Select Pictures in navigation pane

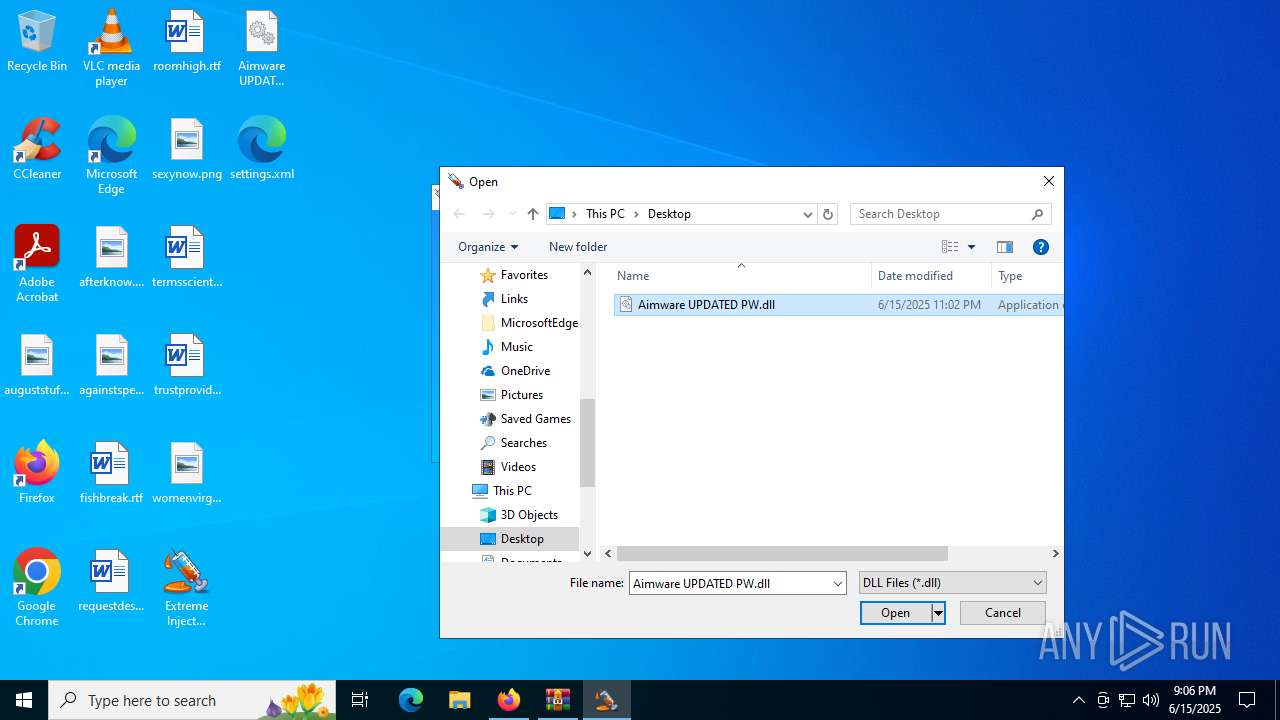[521, 395]
